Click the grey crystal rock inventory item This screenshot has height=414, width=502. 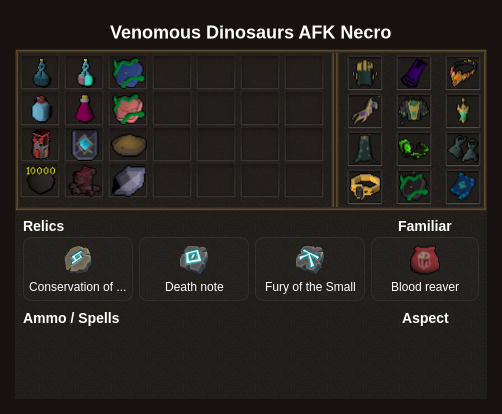coord(128,180)
